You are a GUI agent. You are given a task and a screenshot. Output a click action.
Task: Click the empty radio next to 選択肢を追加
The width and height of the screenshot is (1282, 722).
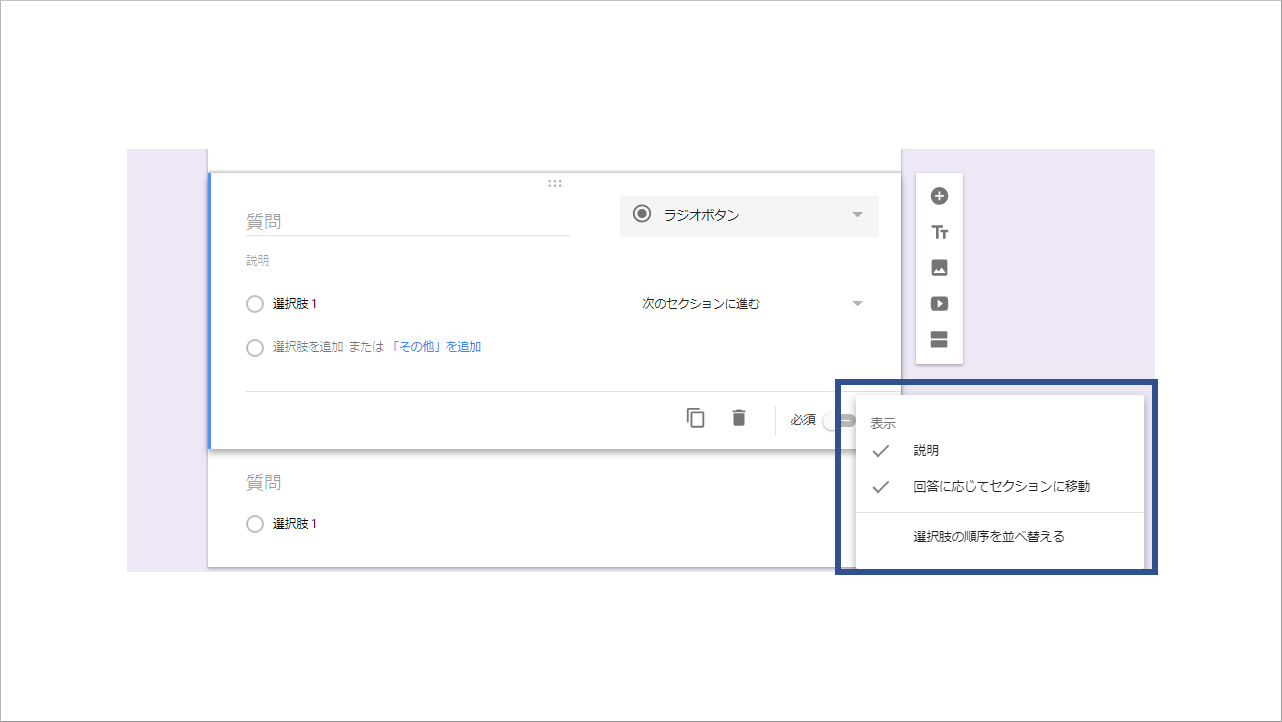(255, 347)
